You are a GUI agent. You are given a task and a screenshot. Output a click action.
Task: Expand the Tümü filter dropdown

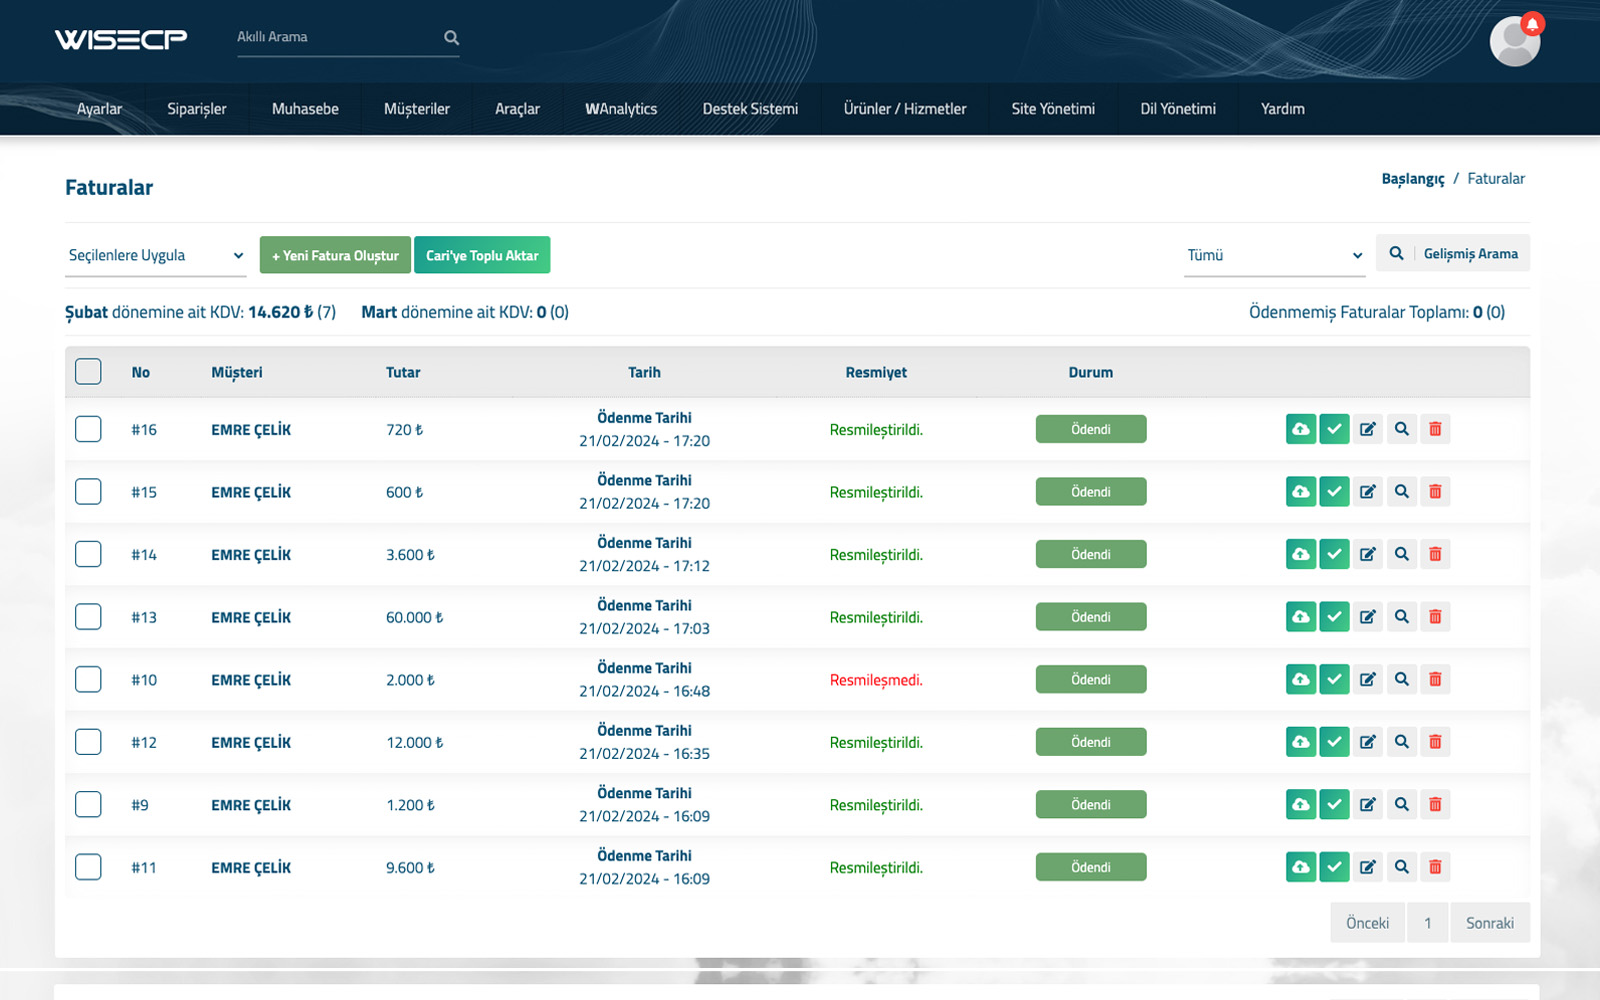(1275, 255)
